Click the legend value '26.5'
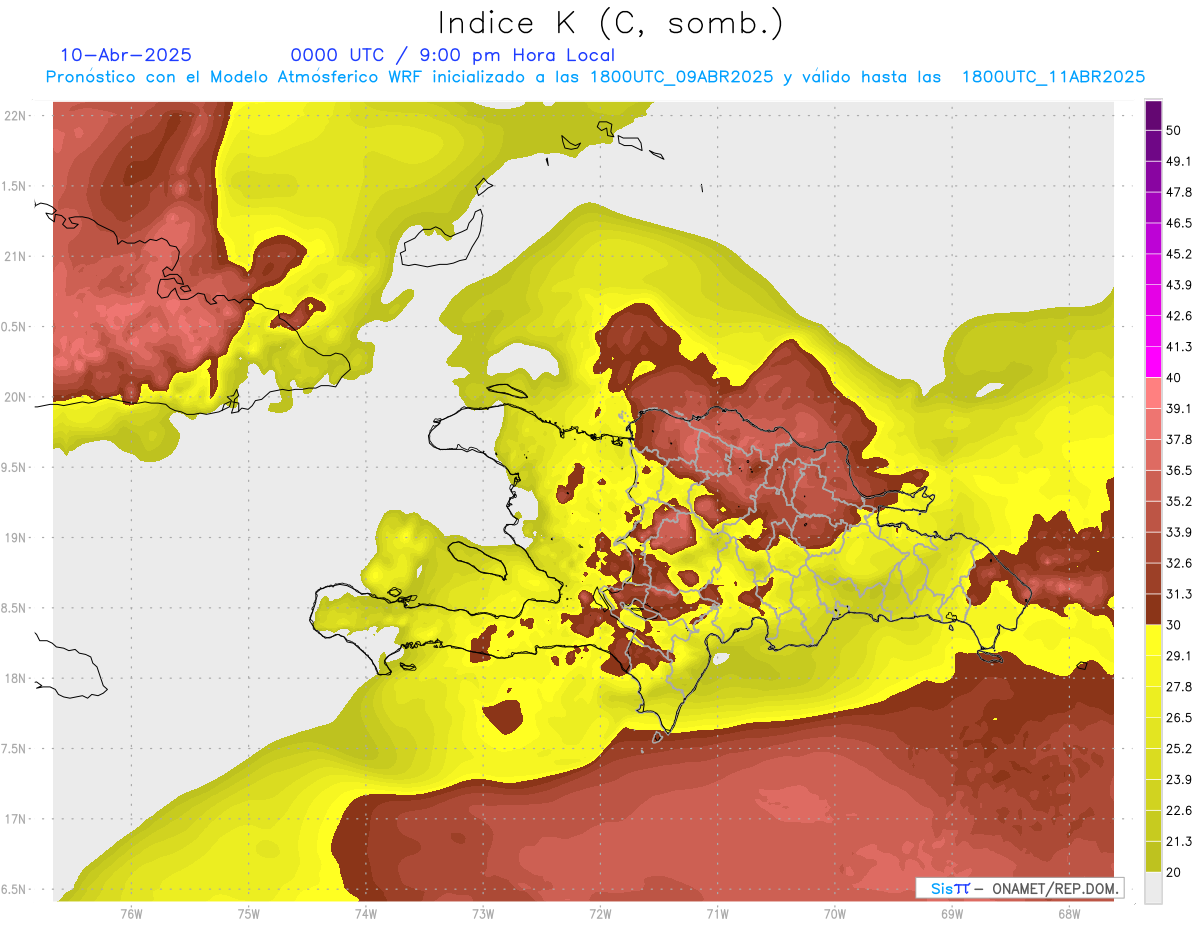The width and height of the screenshot is (1200, 927). pyautogui.click(x=1179, y=718)
